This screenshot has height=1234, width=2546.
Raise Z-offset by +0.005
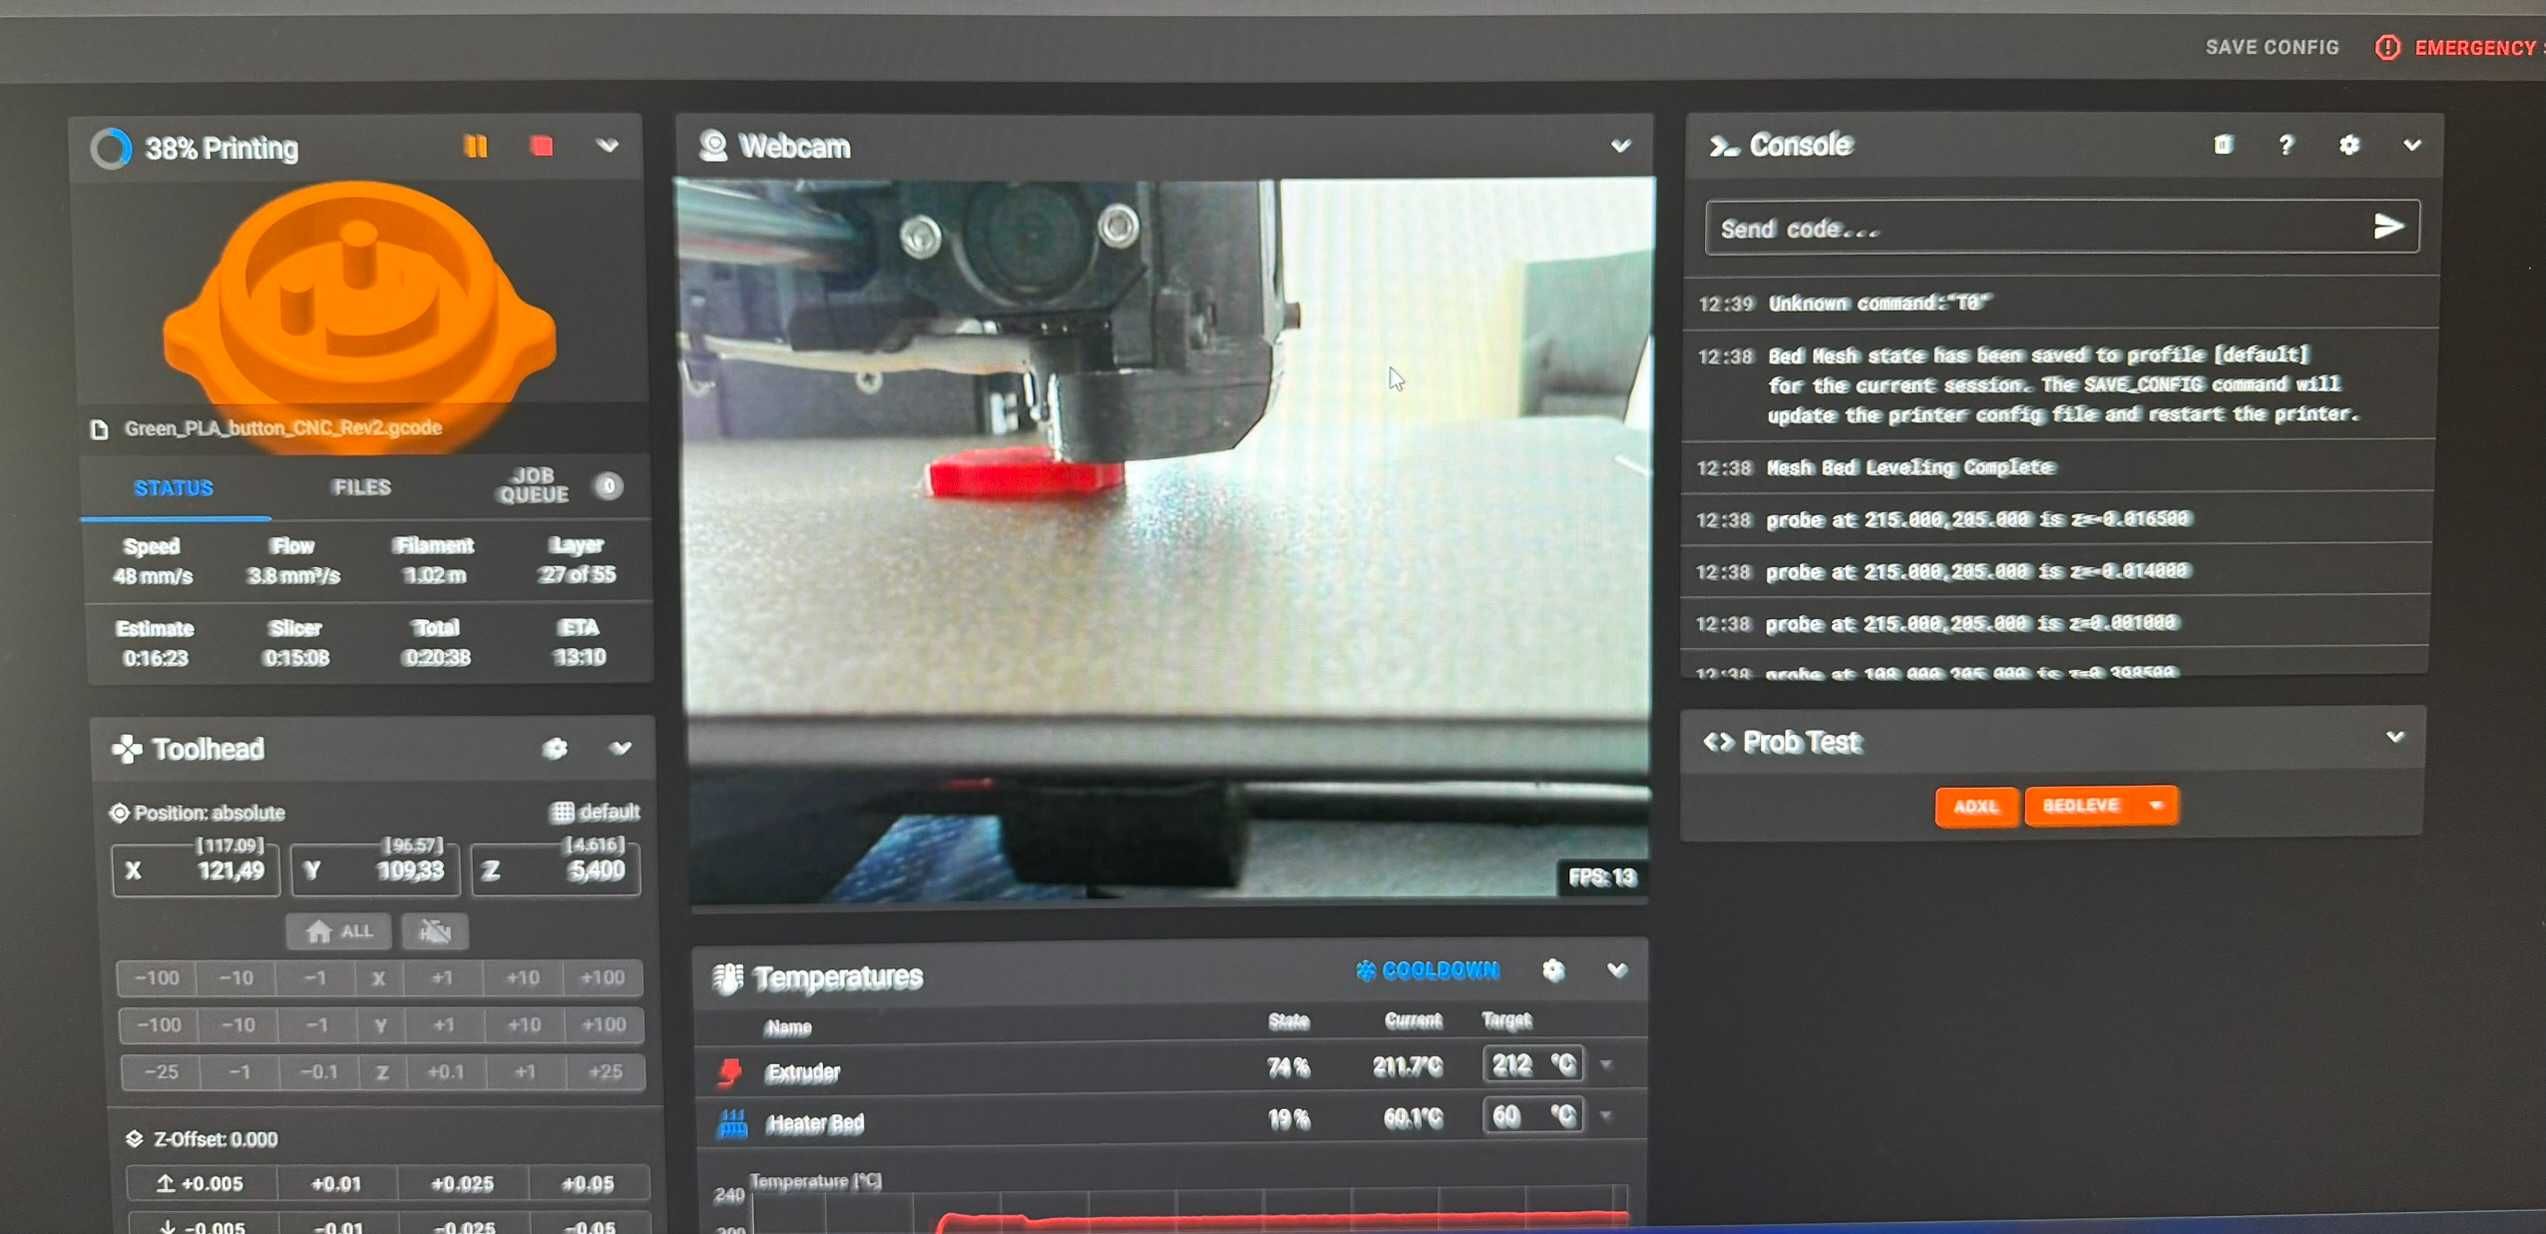point(202,1184)
